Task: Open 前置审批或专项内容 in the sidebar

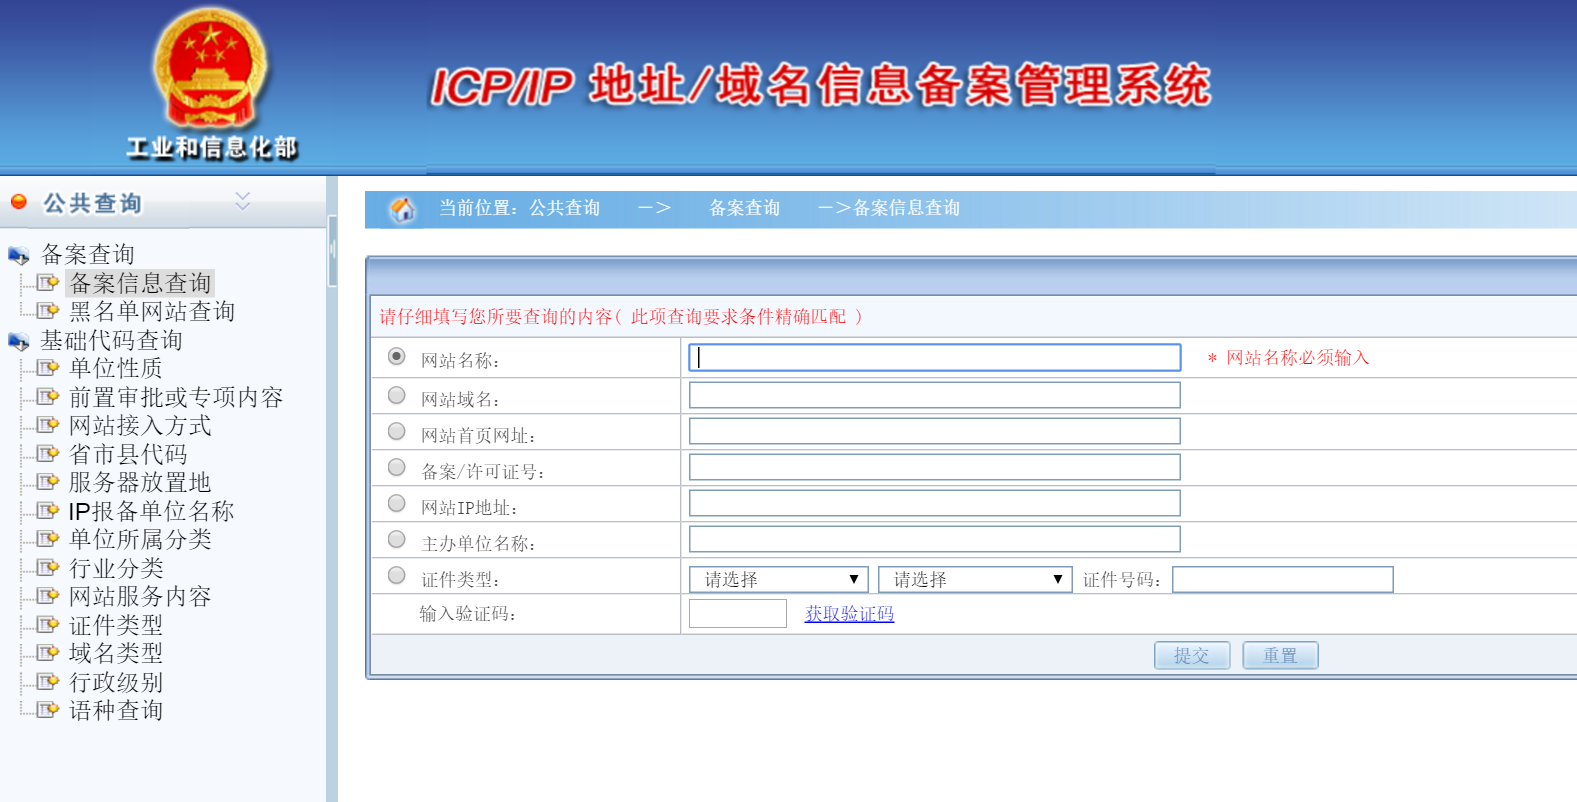Action: (x=176, y=397)
